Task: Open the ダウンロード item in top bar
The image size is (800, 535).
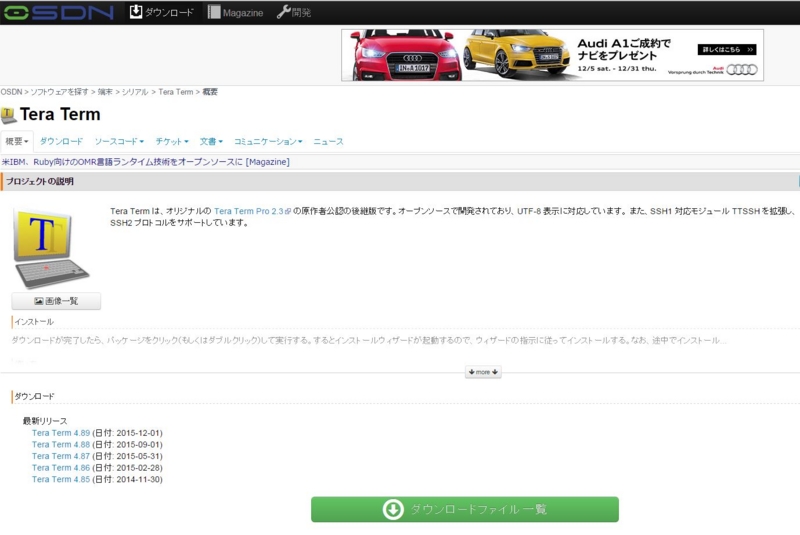Action: coord(161,12)
